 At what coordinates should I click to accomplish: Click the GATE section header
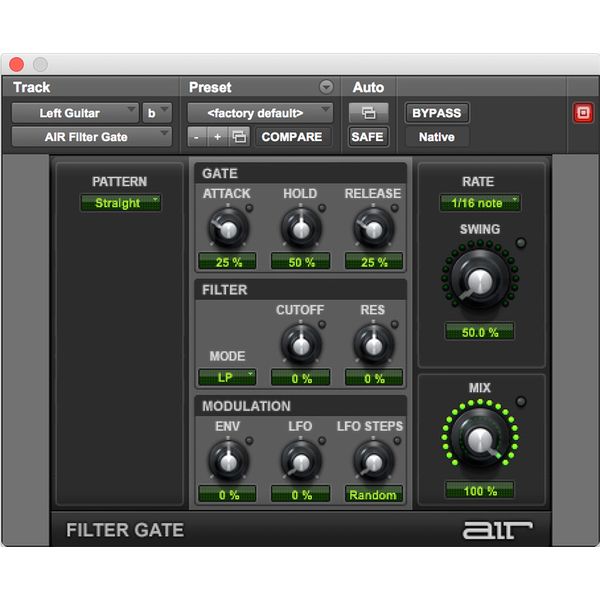coord(300,173)
